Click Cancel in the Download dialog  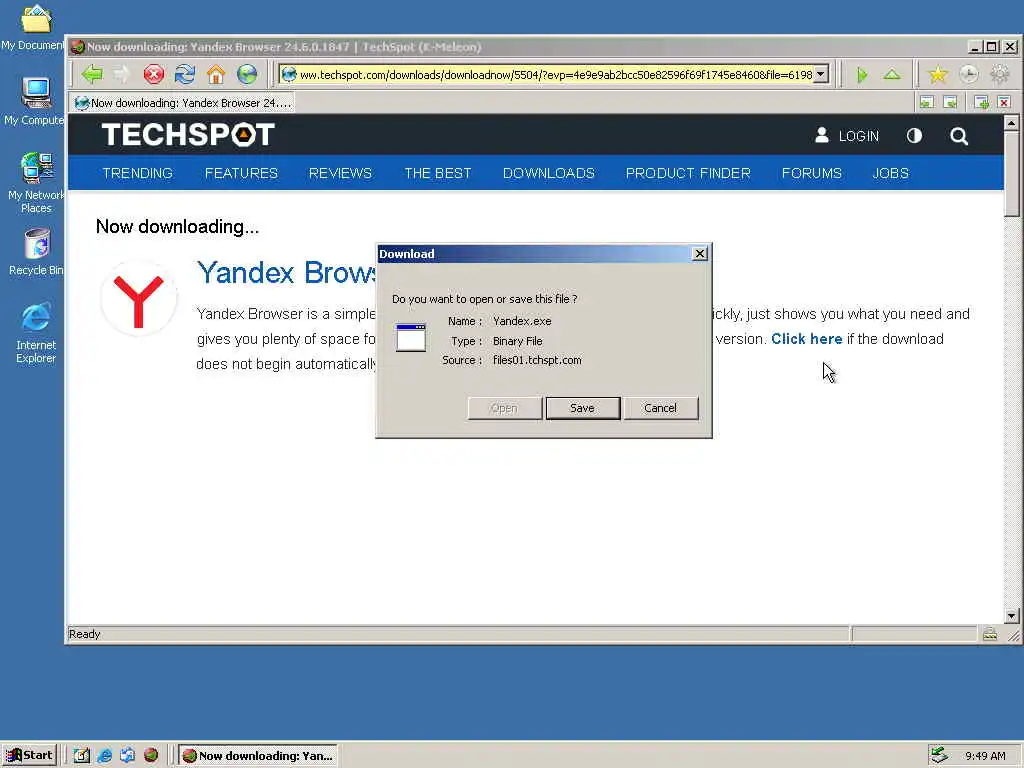(x=660, y=408)
